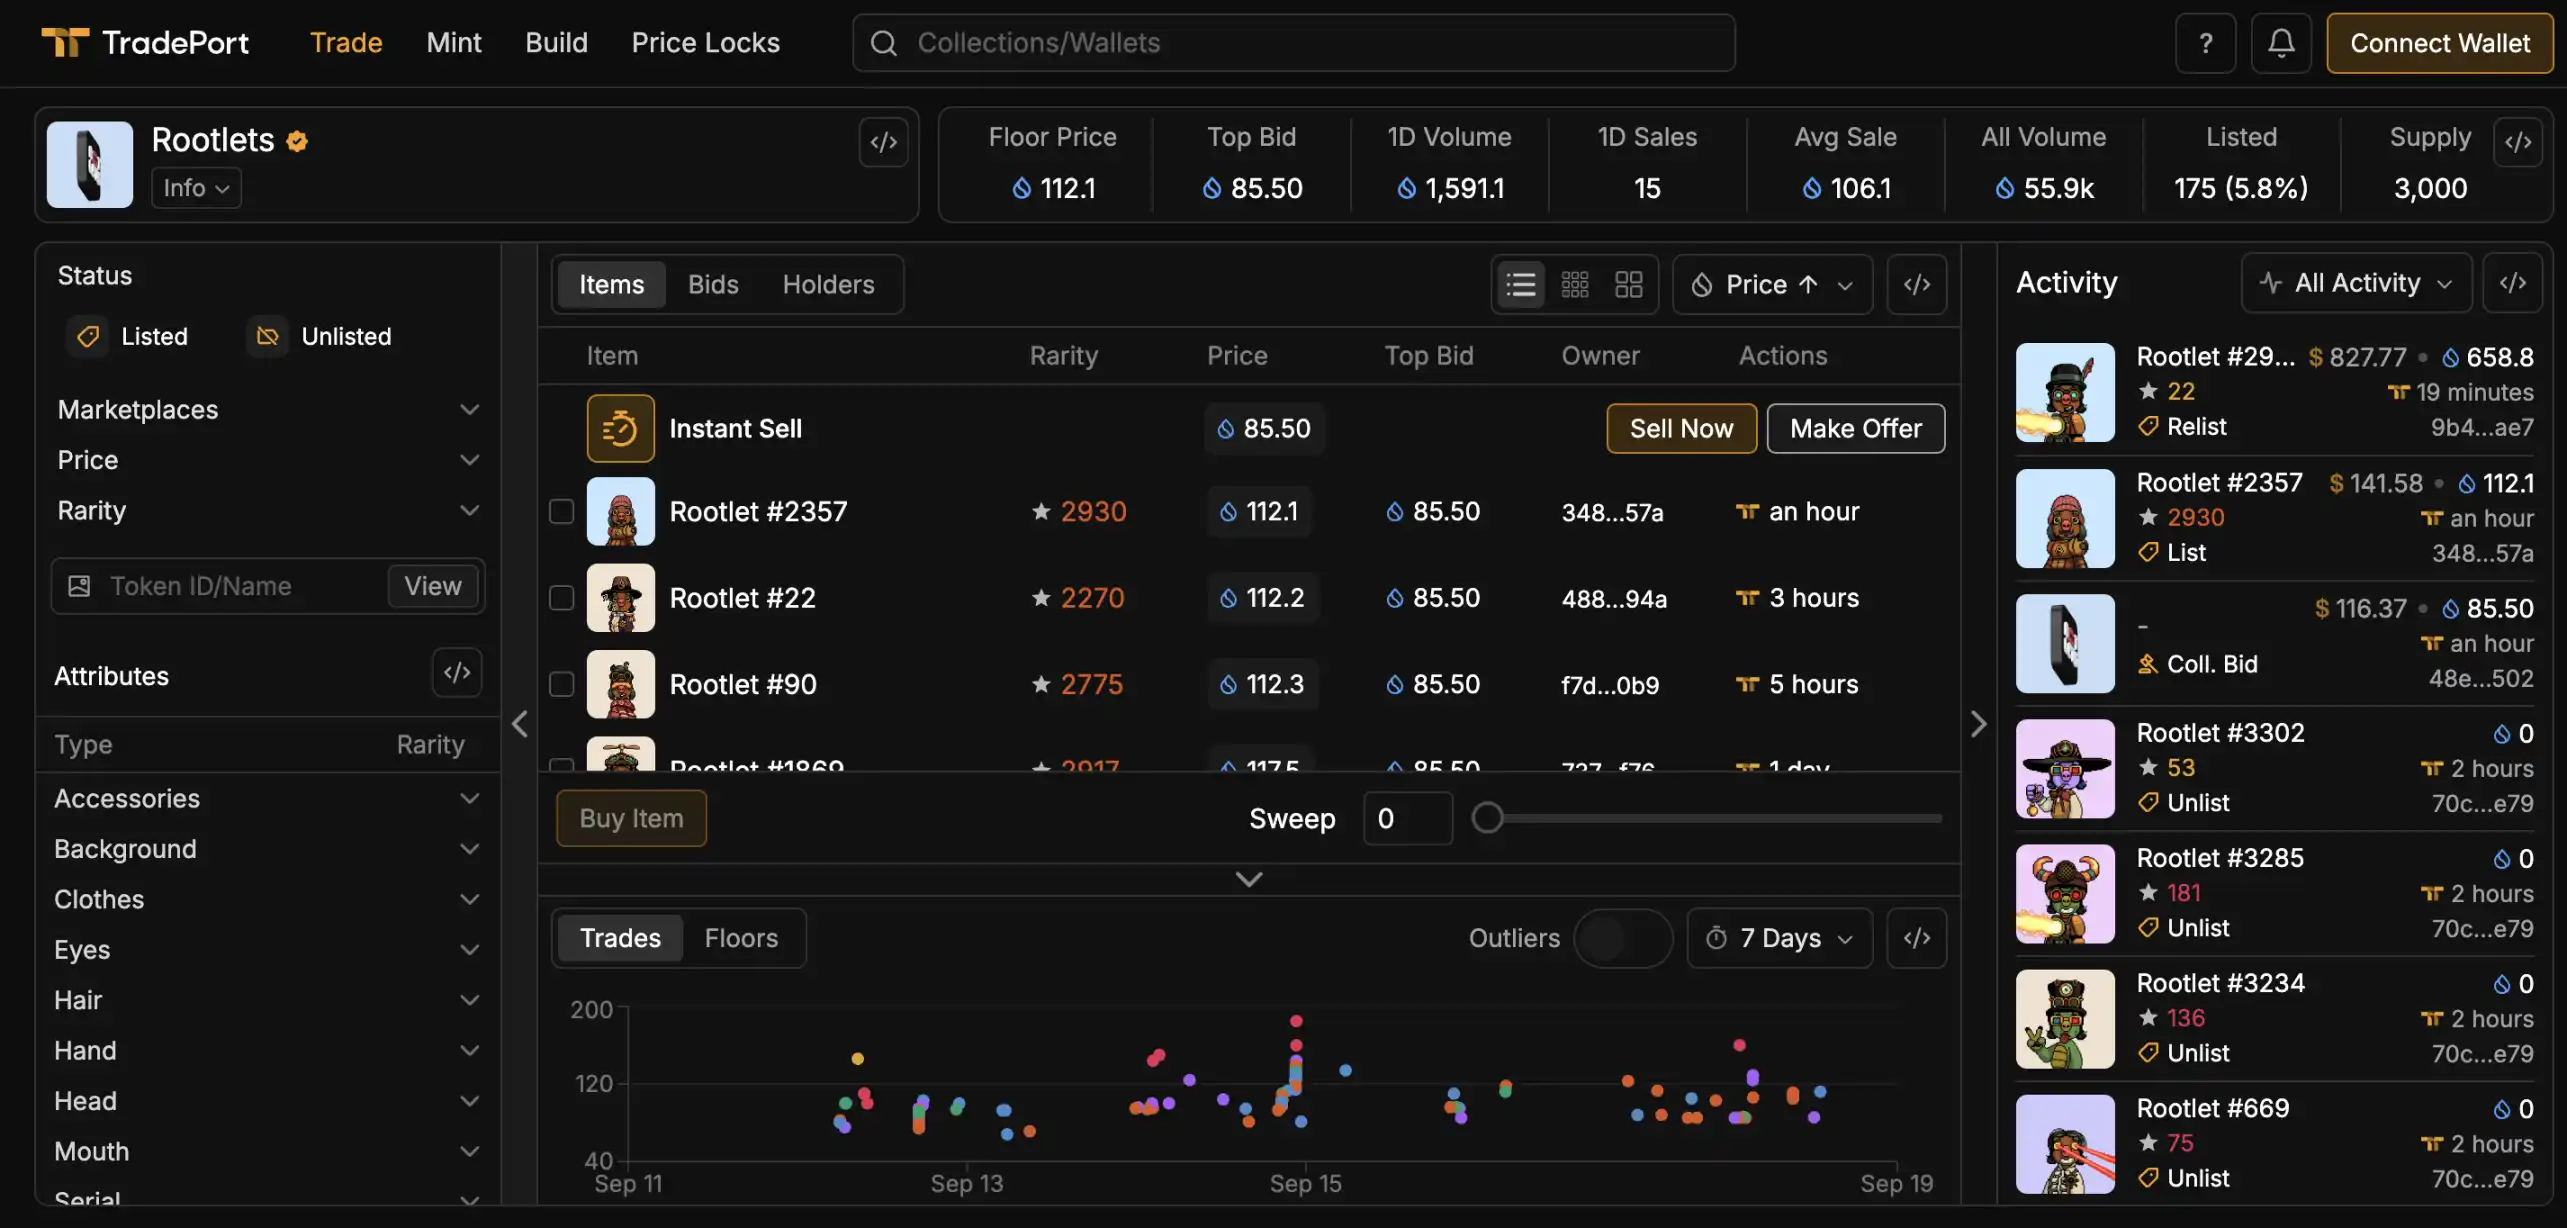Click embed code icon beside Attributes
The image size is (2567, 1228).
tap(457, 673)
